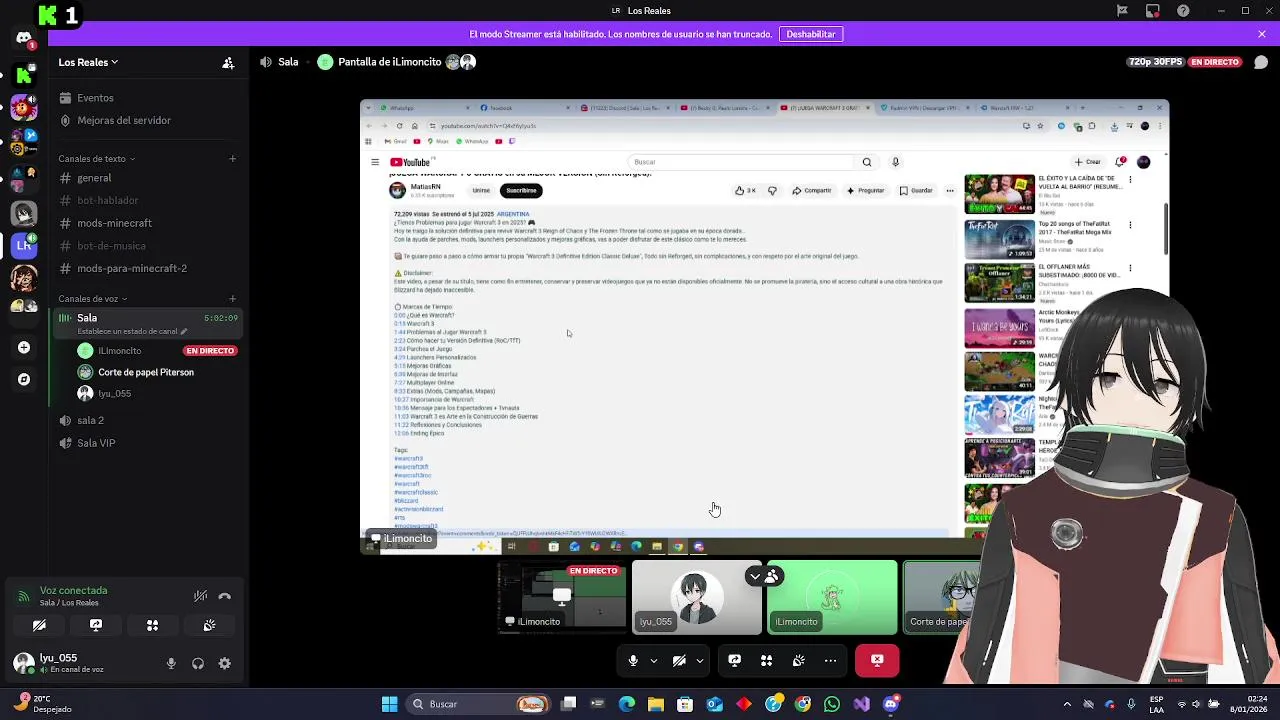Join the Sala VIP voice channel
Screen dimensions: 1280x720
(x=148, y=443)
